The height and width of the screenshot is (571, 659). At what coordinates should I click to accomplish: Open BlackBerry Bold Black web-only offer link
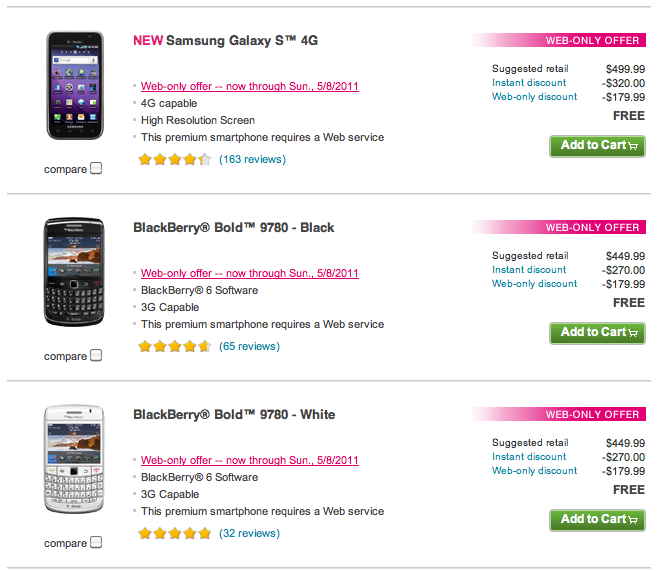(x=249, y=274)
